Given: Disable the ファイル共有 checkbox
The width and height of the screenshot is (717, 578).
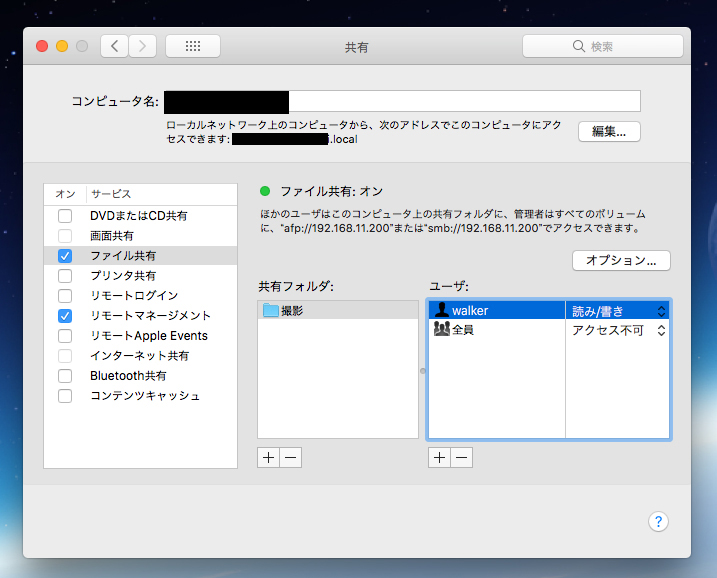Looking at the screenshot, I should tap(65, 256).
